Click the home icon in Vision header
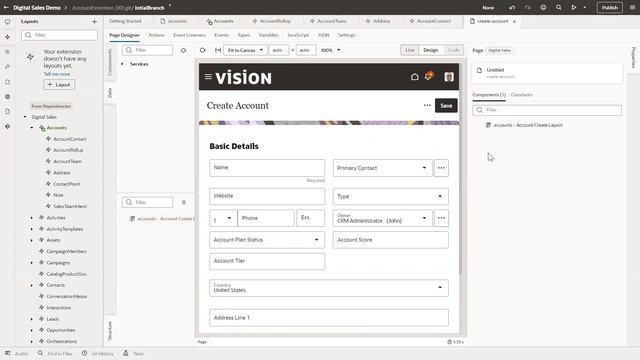The width and height of the screenshot is (640, 360). (x=414, y=77)
